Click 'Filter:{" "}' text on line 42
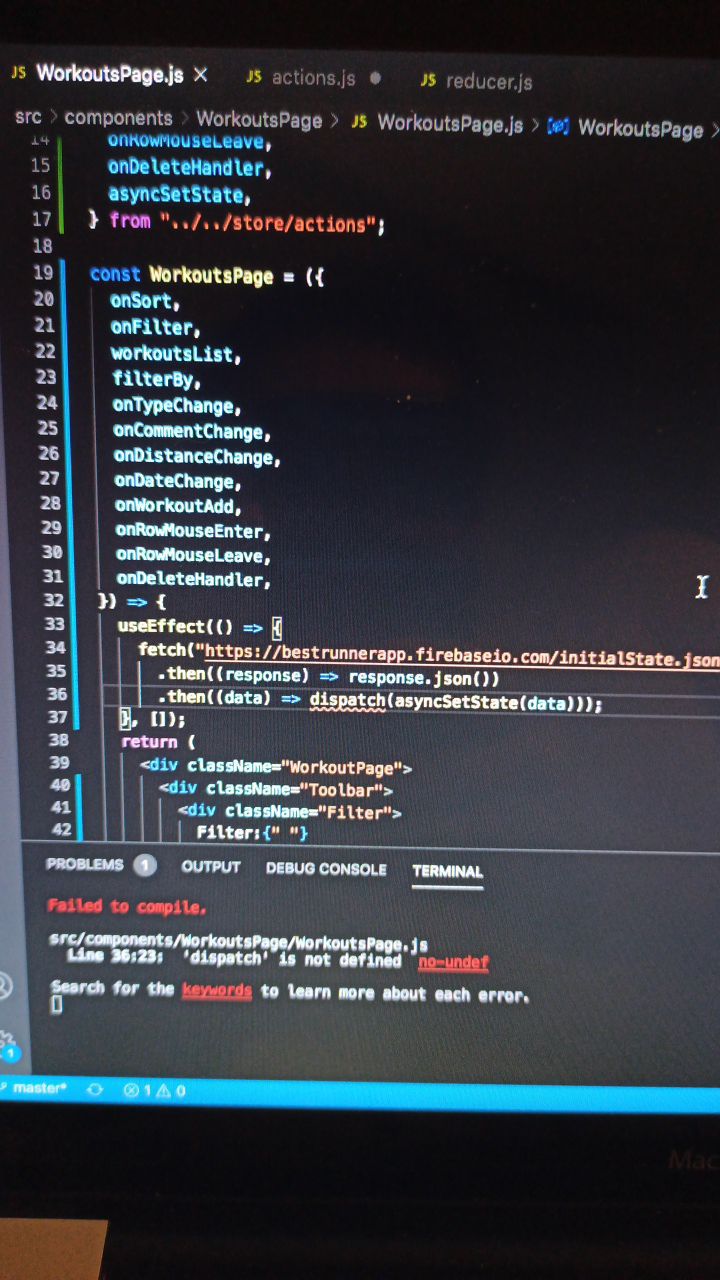The width and height of the screenshot is (720, 1280). point(252,832)
